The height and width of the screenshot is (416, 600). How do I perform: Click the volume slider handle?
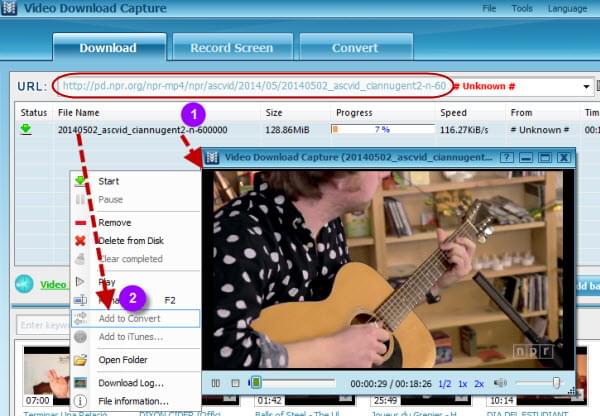click(556, 382)
